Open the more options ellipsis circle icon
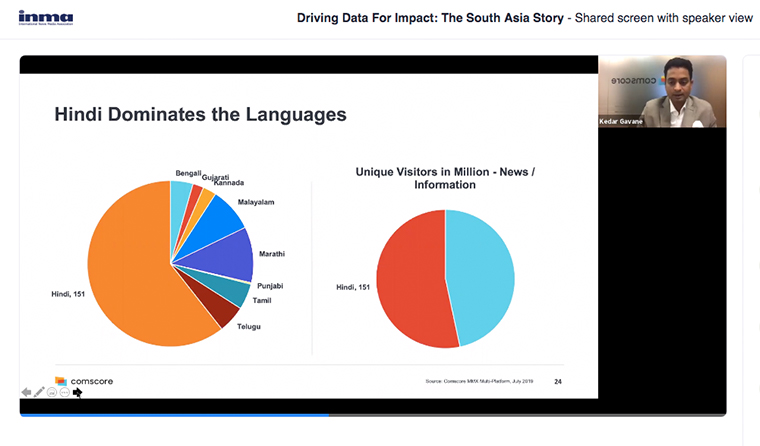This screenshot has width=760, height=446. (64, 392)
